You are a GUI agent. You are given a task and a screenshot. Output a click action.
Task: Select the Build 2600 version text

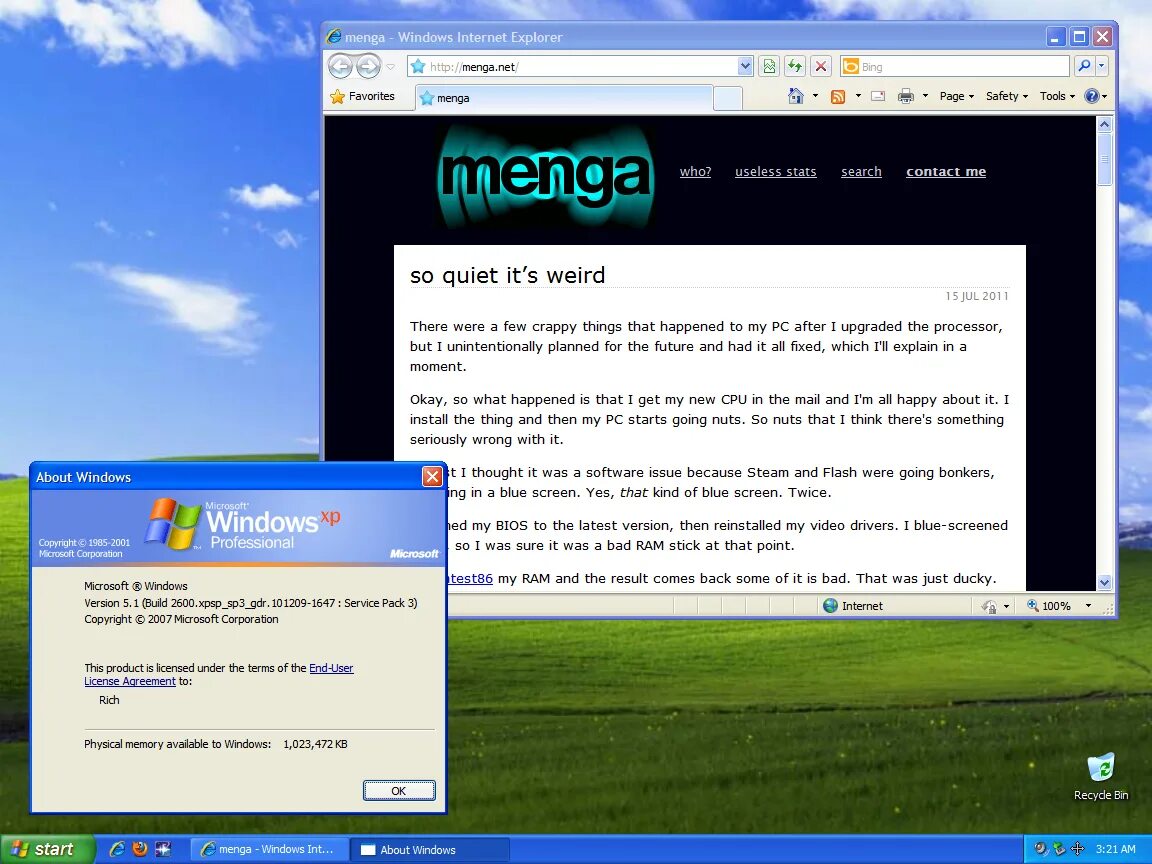pos(251,603)
